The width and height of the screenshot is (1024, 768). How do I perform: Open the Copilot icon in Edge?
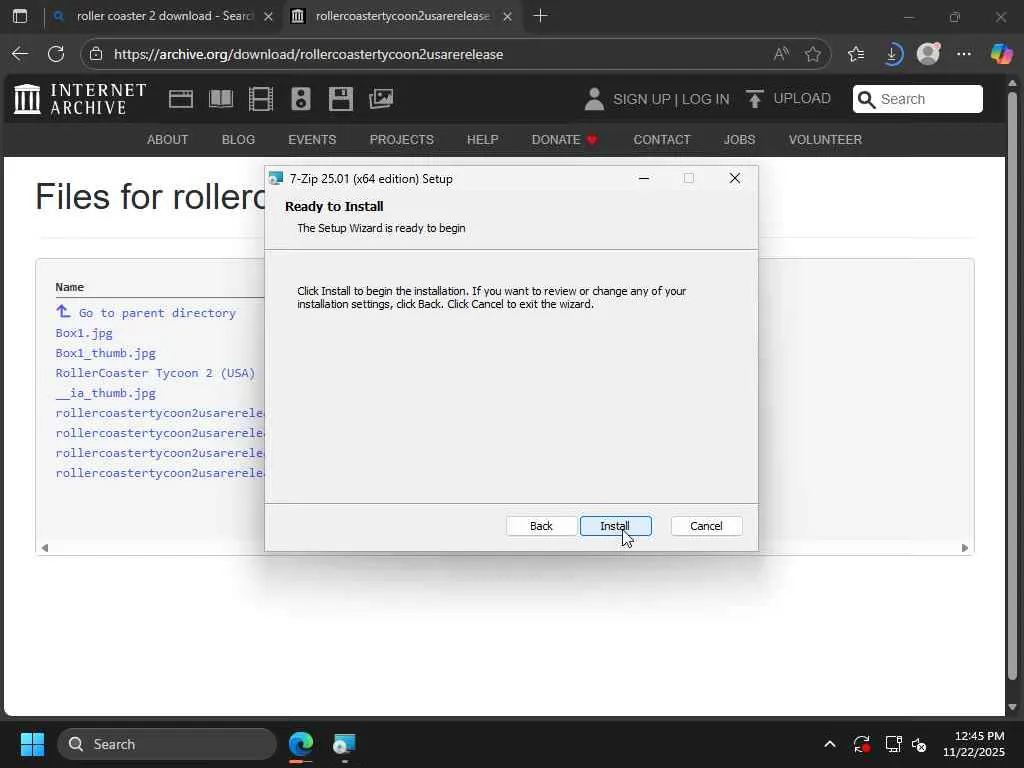point(1001,54)
